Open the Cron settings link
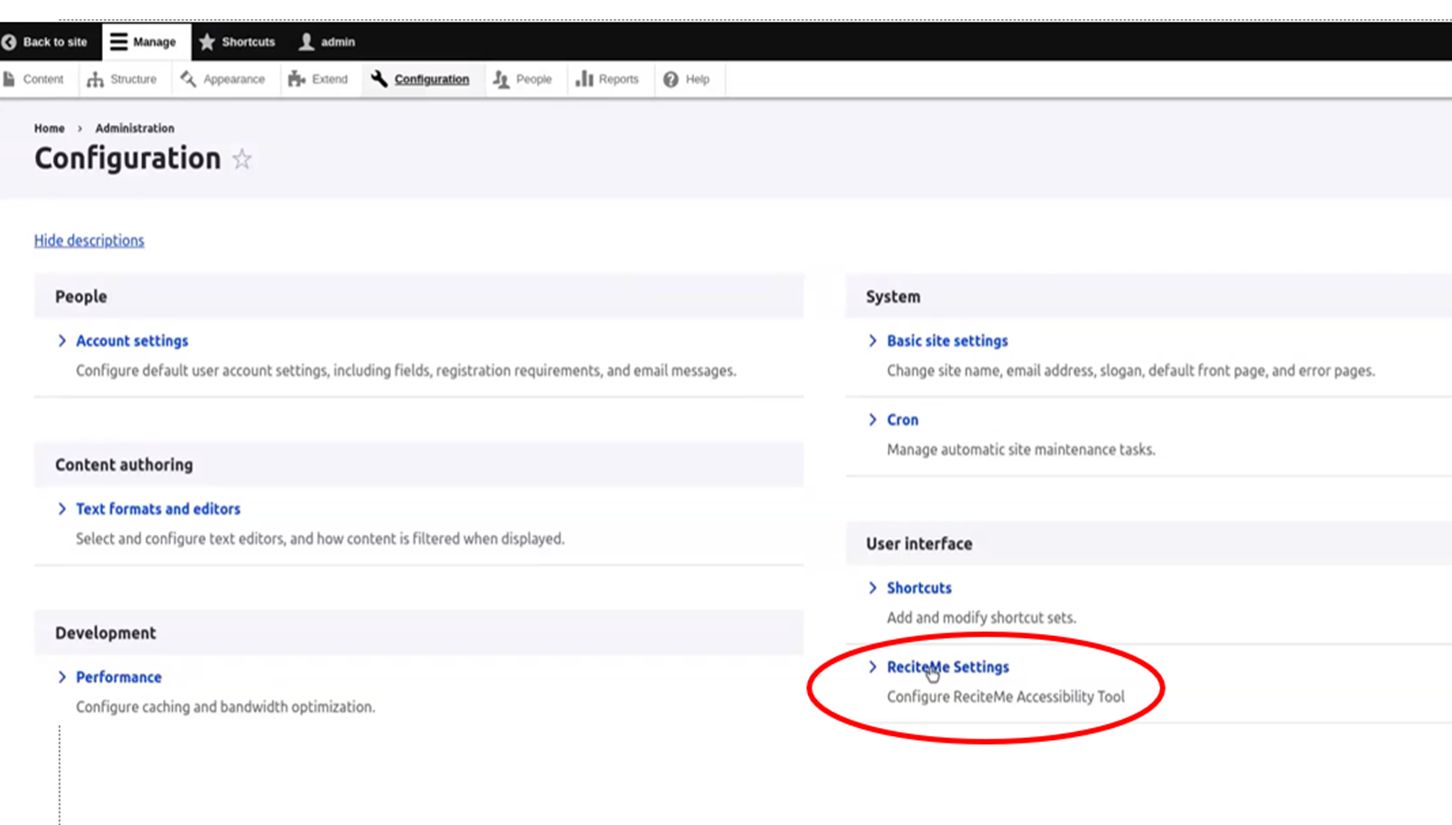Image resolution: width=1452 pixels, height=825 pixels. (x=901, y=419)
